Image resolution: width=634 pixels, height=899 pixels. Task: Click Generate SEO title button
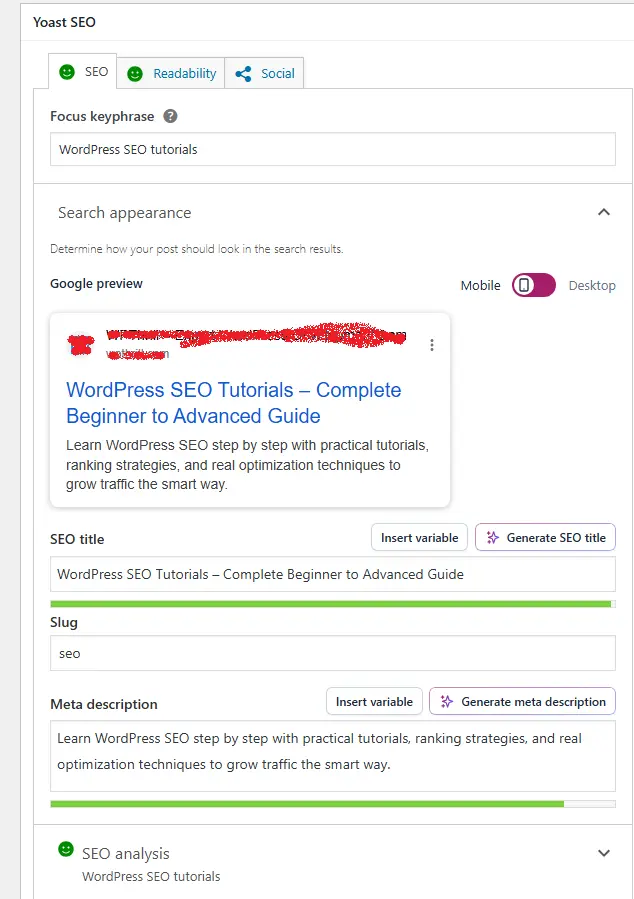pyautogui.click(x=545, y=538)
